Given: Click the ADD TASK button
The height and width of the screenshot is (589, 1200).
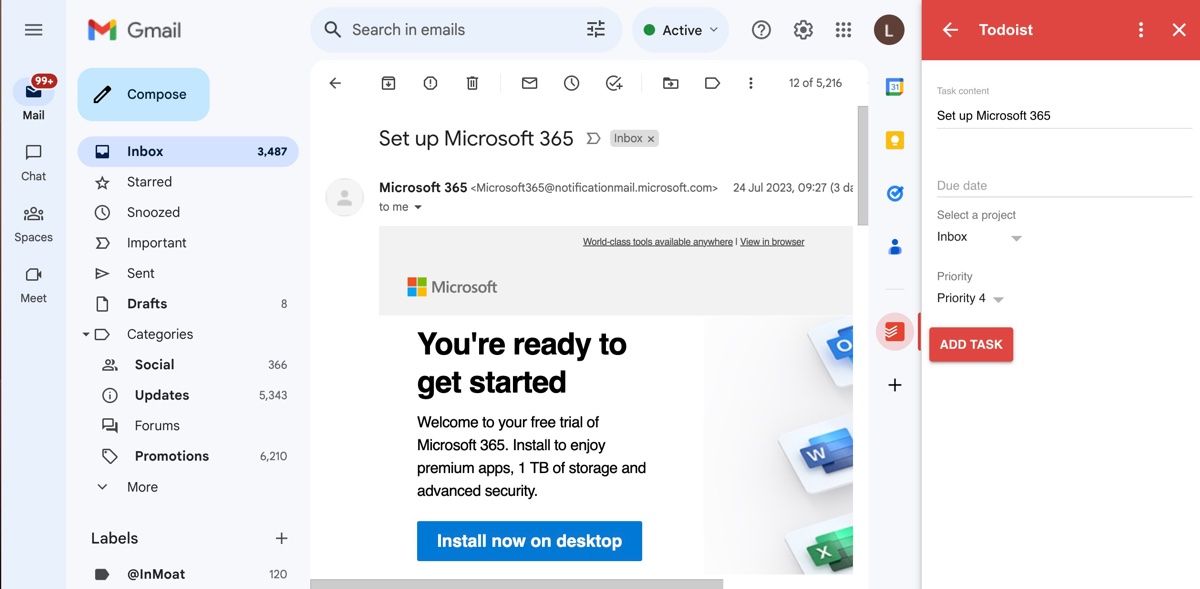Looking at the screenshot, I should tap(971, 344).
